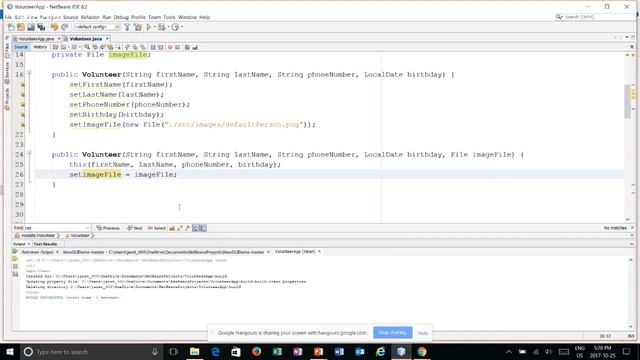
Task: Switch to the VolunteerApp.java tab
Action: coord(36,39)
